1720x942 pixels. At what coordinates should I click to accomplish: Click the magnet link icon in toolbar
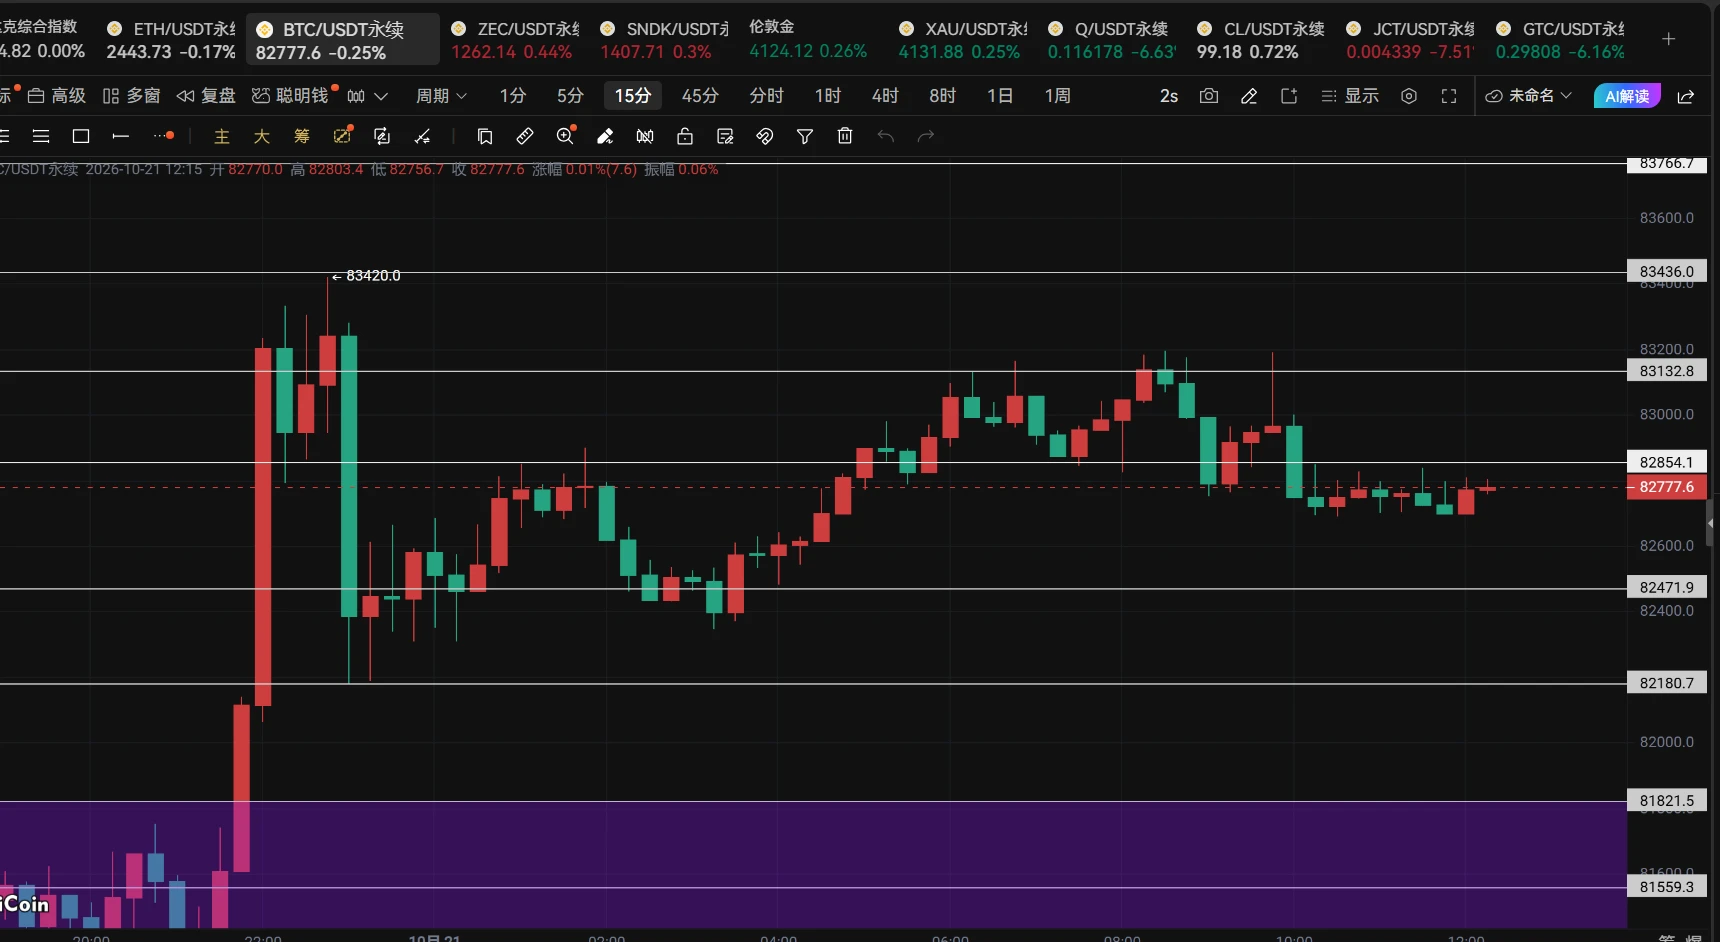[x=765, y=136]
